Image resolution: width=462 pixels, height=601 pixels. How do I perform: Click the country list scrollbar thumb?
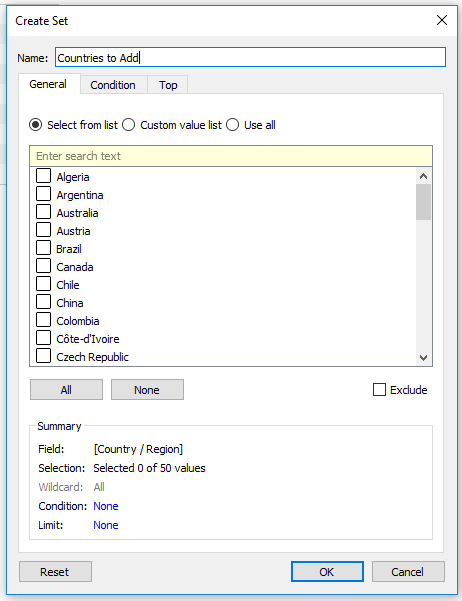(423, 202)
